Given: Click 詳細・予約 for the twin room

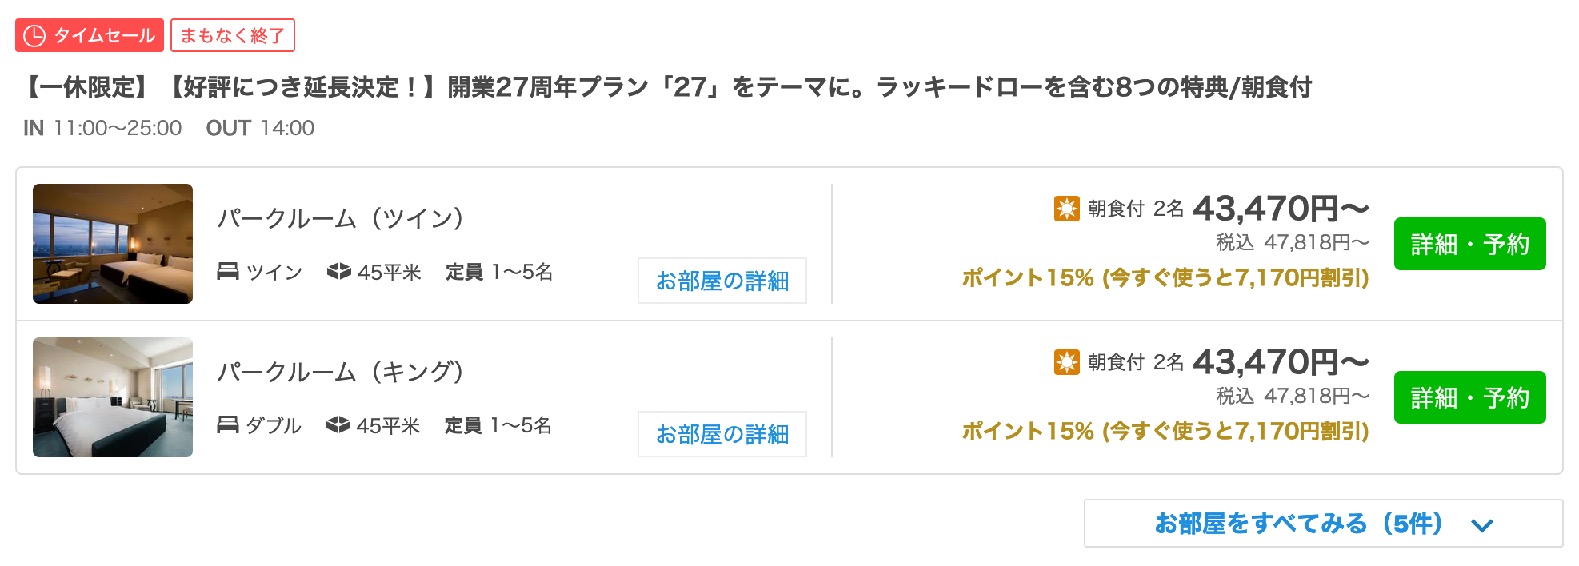Looking at the screenshot, I should click(x=1469, y=244).
